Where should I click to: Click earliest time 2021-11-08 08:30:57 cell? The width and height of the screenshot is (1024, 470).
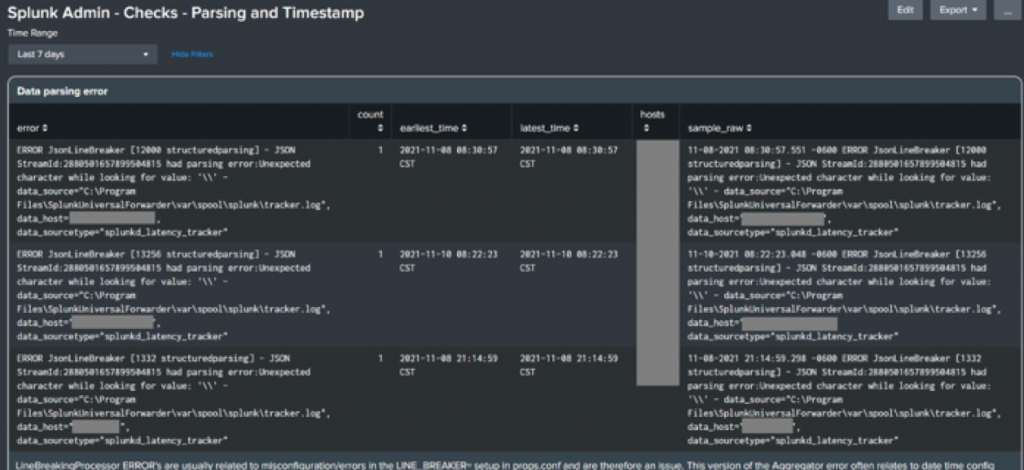coord(449,157)
